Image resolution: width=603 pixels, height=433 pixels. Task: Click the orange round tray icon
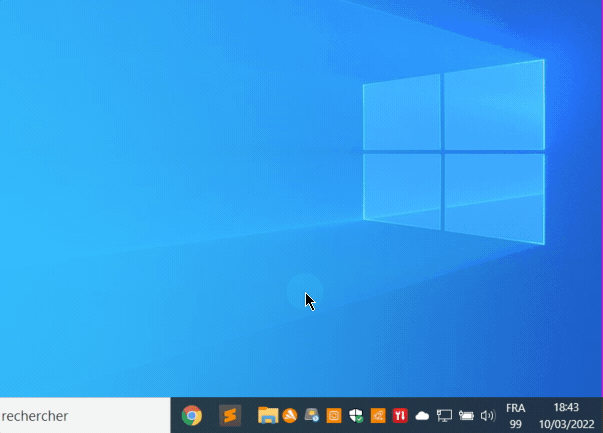point(290,415)
